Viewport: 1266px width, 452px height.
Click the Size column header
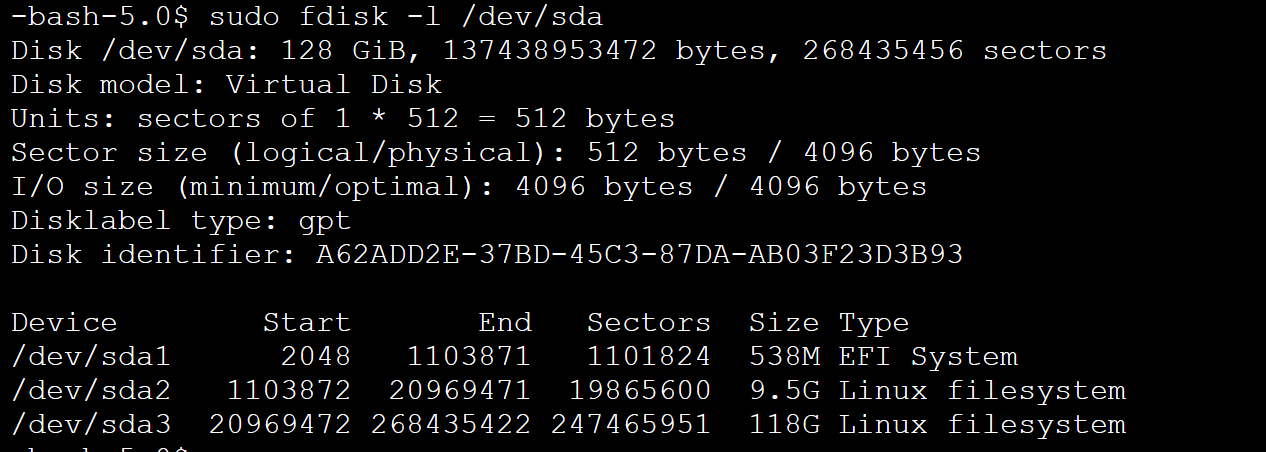(784, 322)
